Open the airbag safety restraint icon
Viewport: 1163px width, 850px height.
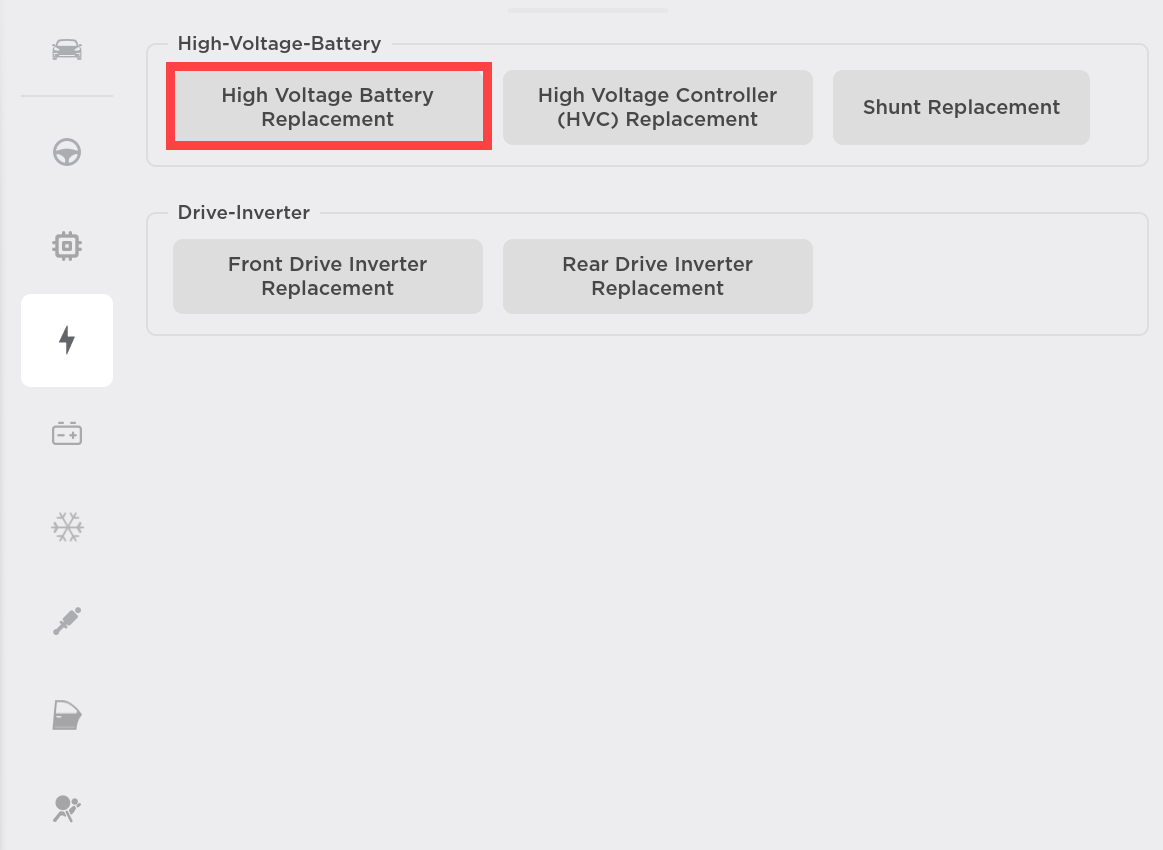pos(67,808)
